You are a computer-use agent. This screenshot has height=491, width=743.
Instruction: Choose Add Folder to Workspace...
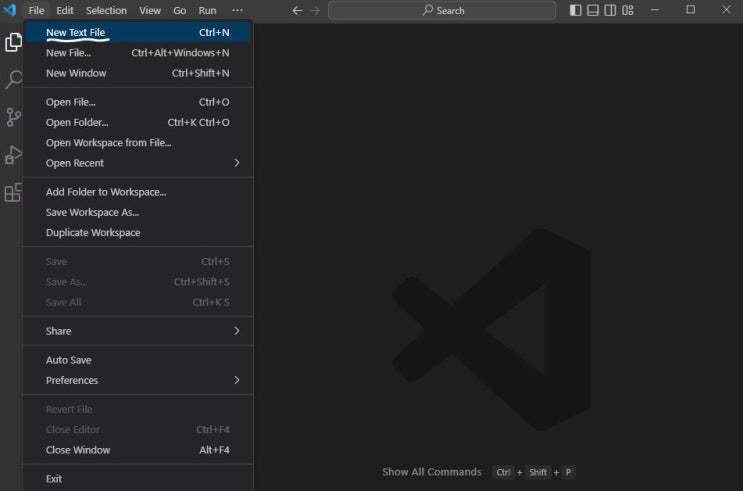point(138,192)
